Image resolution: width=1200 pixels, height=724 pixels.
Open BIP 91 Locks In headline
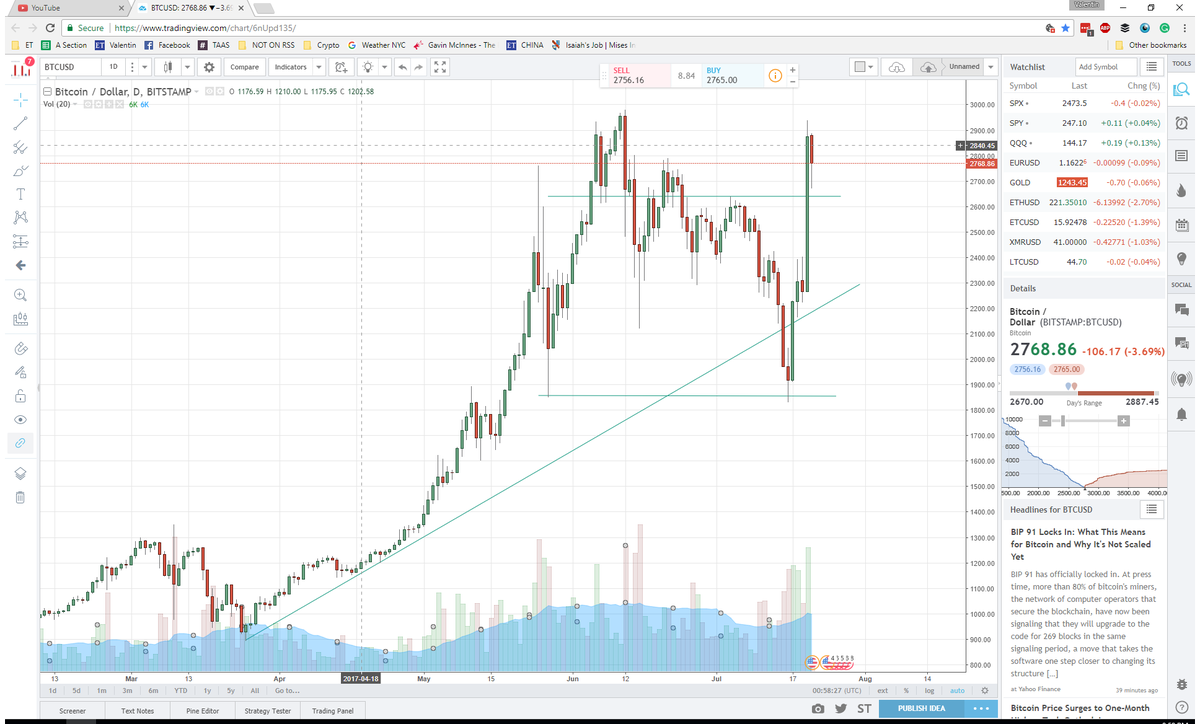click(x=1081, y=545)
